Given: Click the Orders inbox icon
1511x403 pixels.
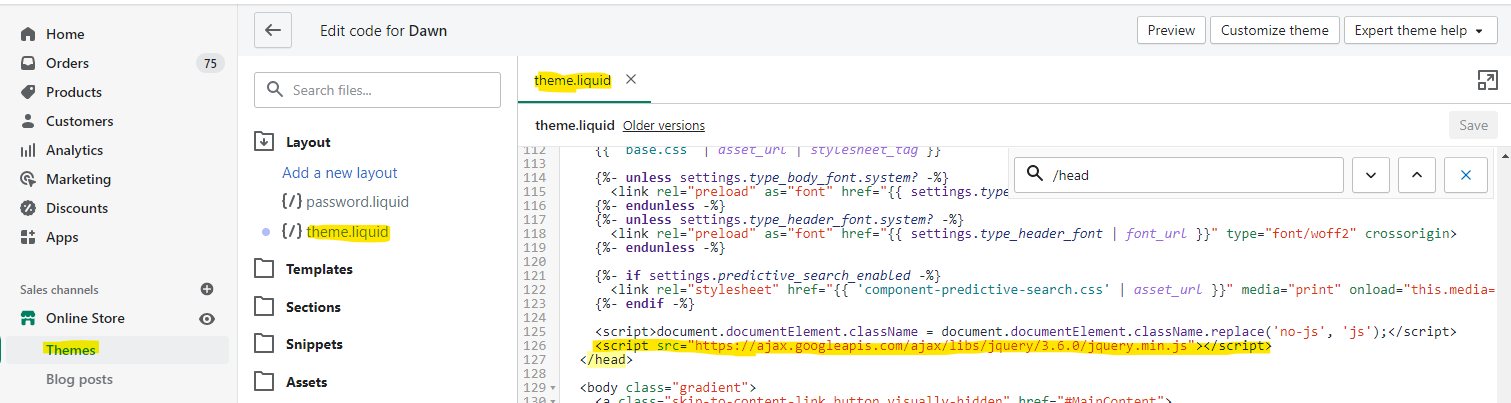Looking at the screenshot, I should pyautogui.click(x=28, y=63).
